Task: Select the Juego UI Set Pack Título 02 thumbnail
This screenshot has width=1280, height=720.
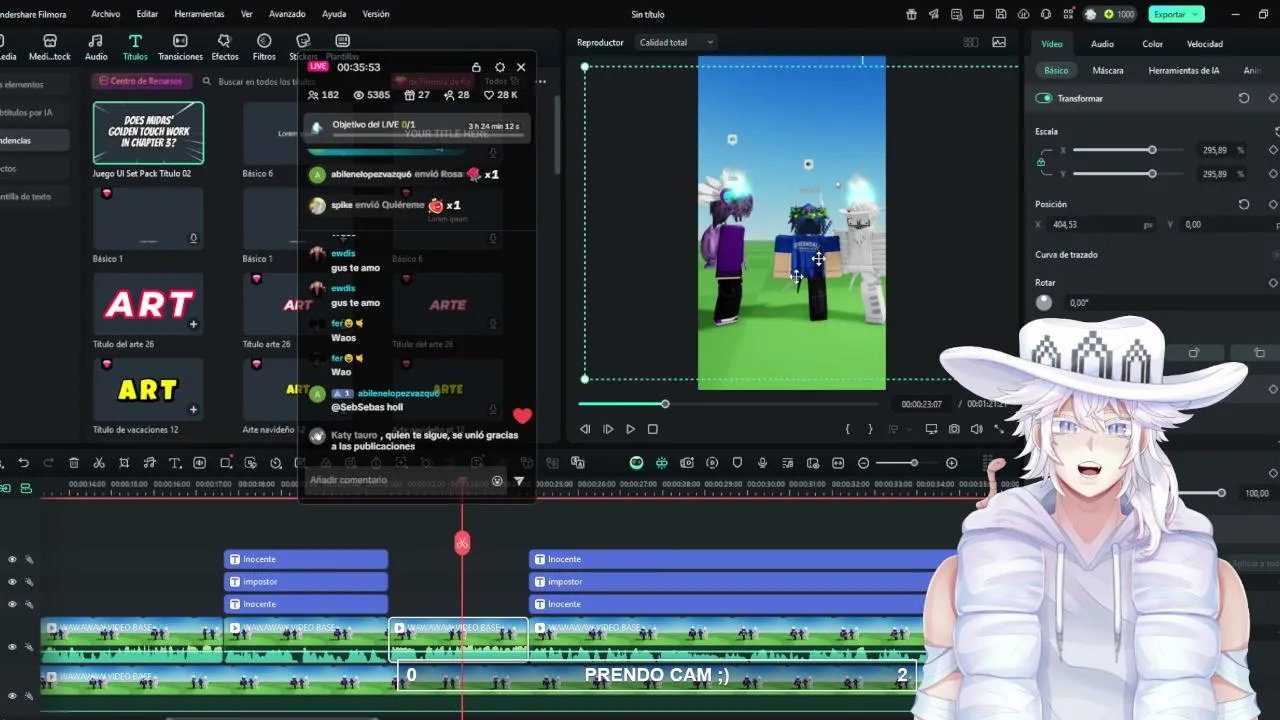Action: 148,132
